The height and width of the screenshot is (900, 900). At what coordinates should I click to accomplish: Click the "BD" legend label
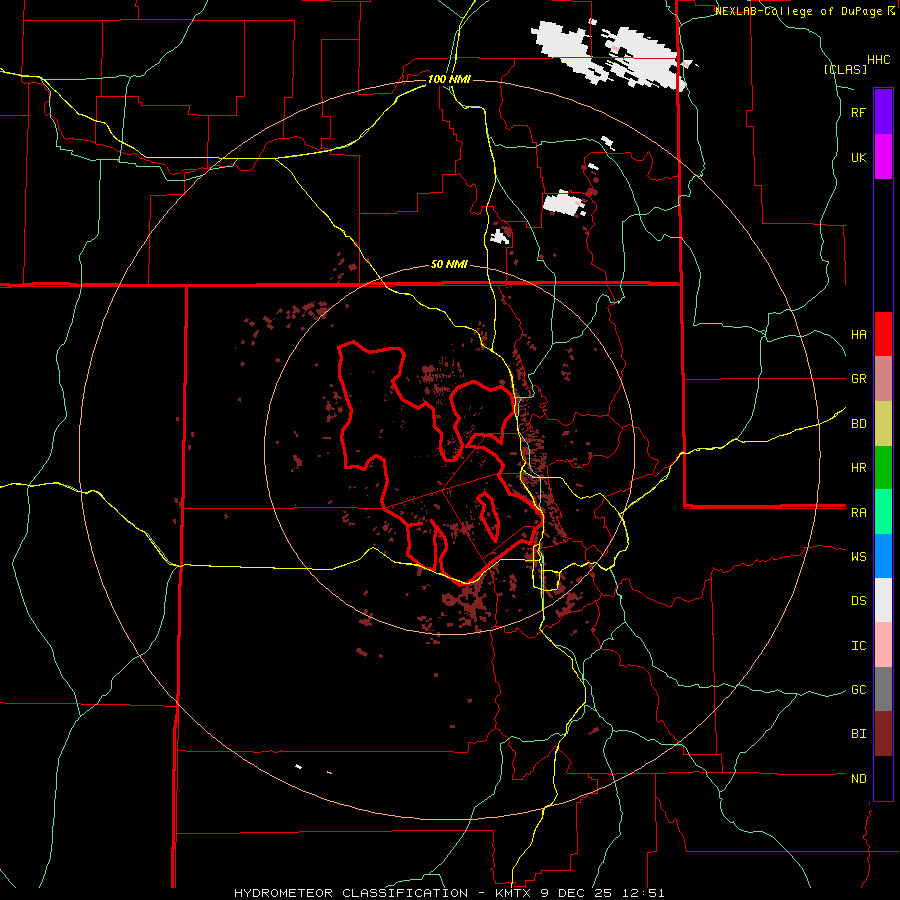[x=858, y=424]
